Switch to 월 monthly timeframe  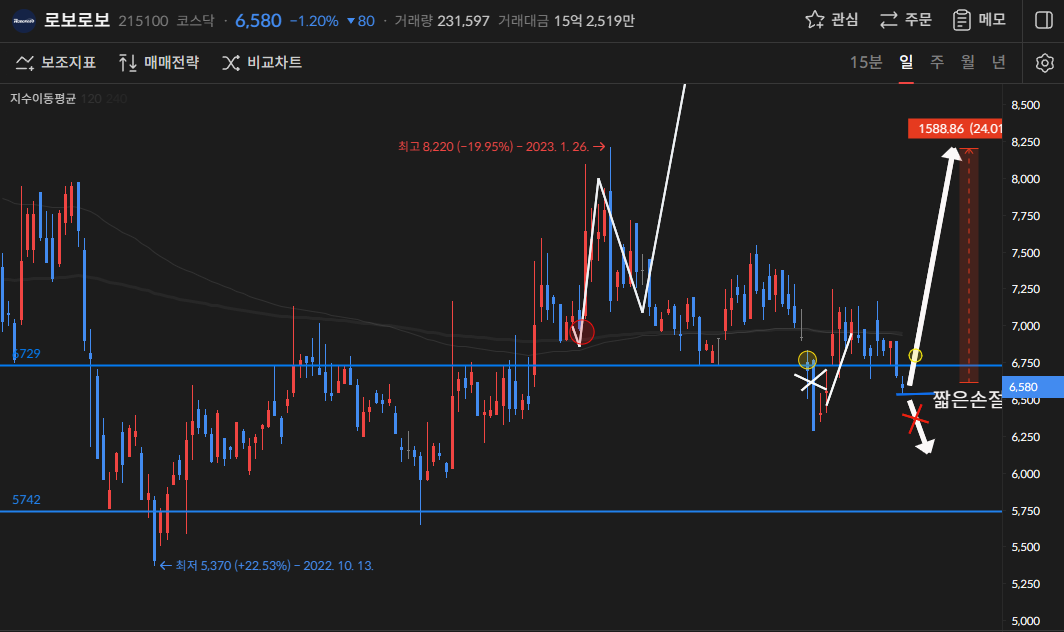[x=967, y=63]
